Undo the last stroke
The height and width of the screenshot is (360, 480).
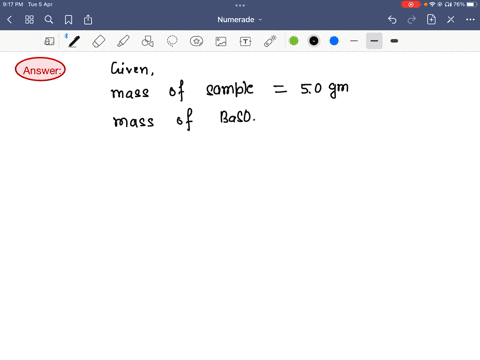(392, 20)
